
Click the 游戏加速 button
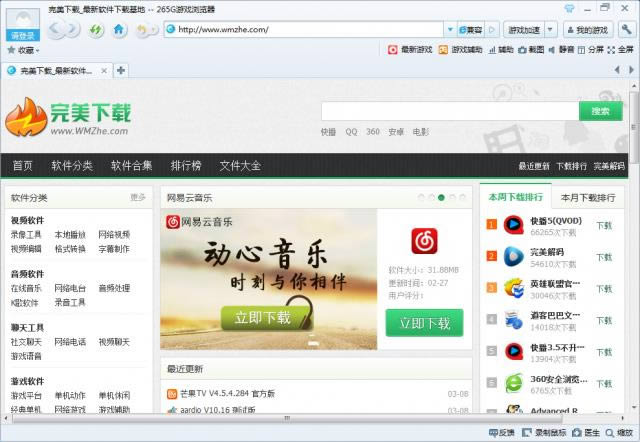(524, 30)
